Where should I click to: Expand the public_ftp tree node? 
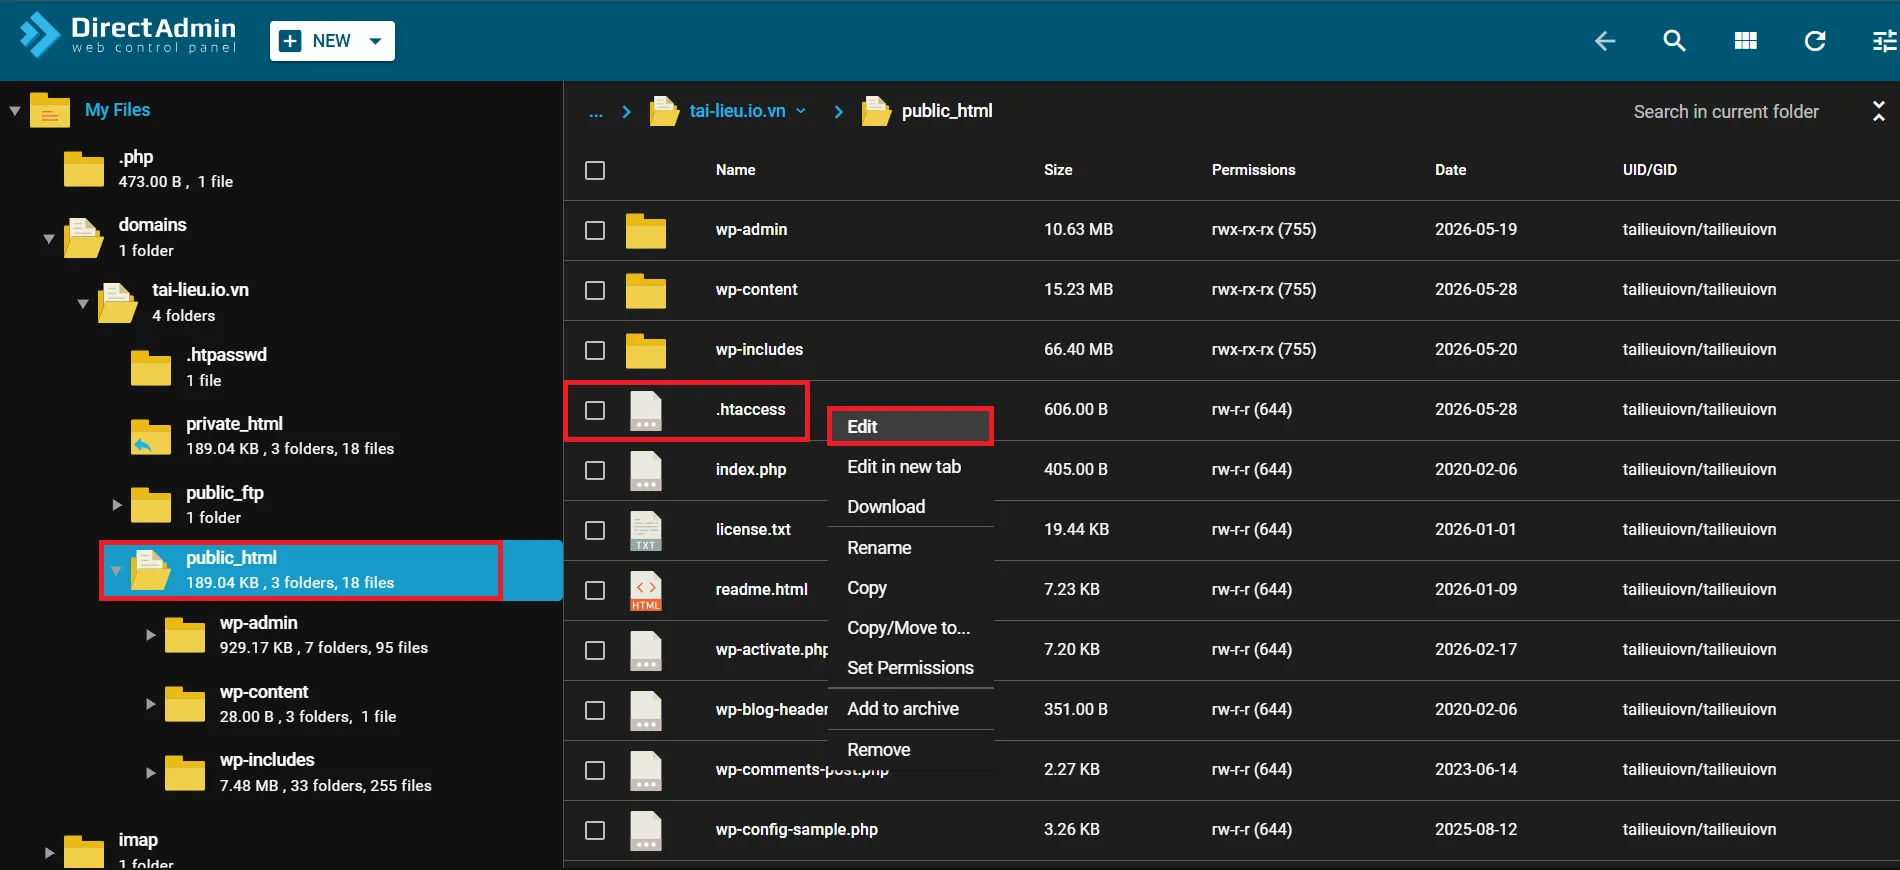coord(117,505)
